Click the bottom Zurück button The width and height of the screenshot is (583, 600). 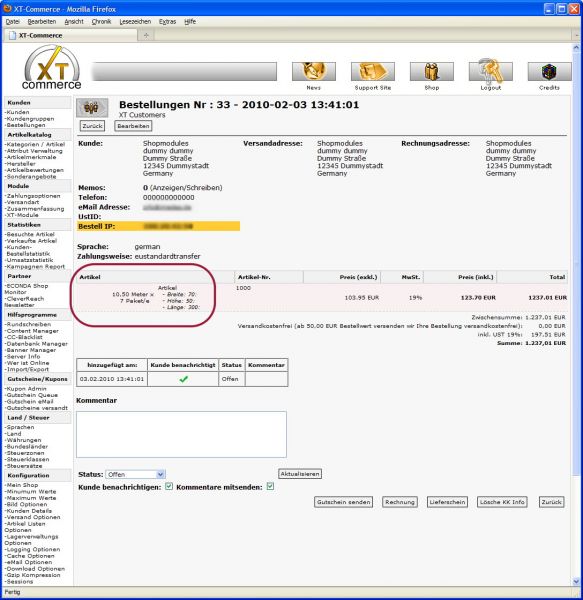pos(552,502)
